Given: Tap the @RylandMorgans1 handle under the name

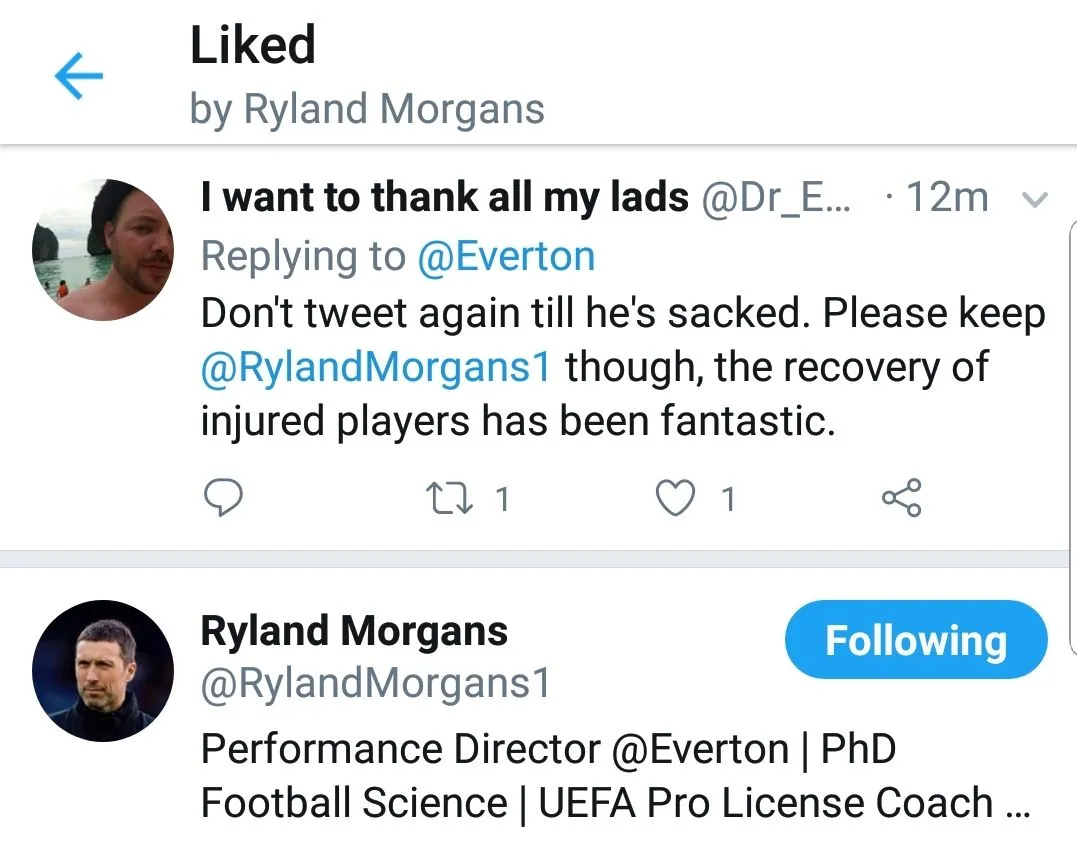Looking at the screenshot, I should pyautogui.click(x=376, y=684).
